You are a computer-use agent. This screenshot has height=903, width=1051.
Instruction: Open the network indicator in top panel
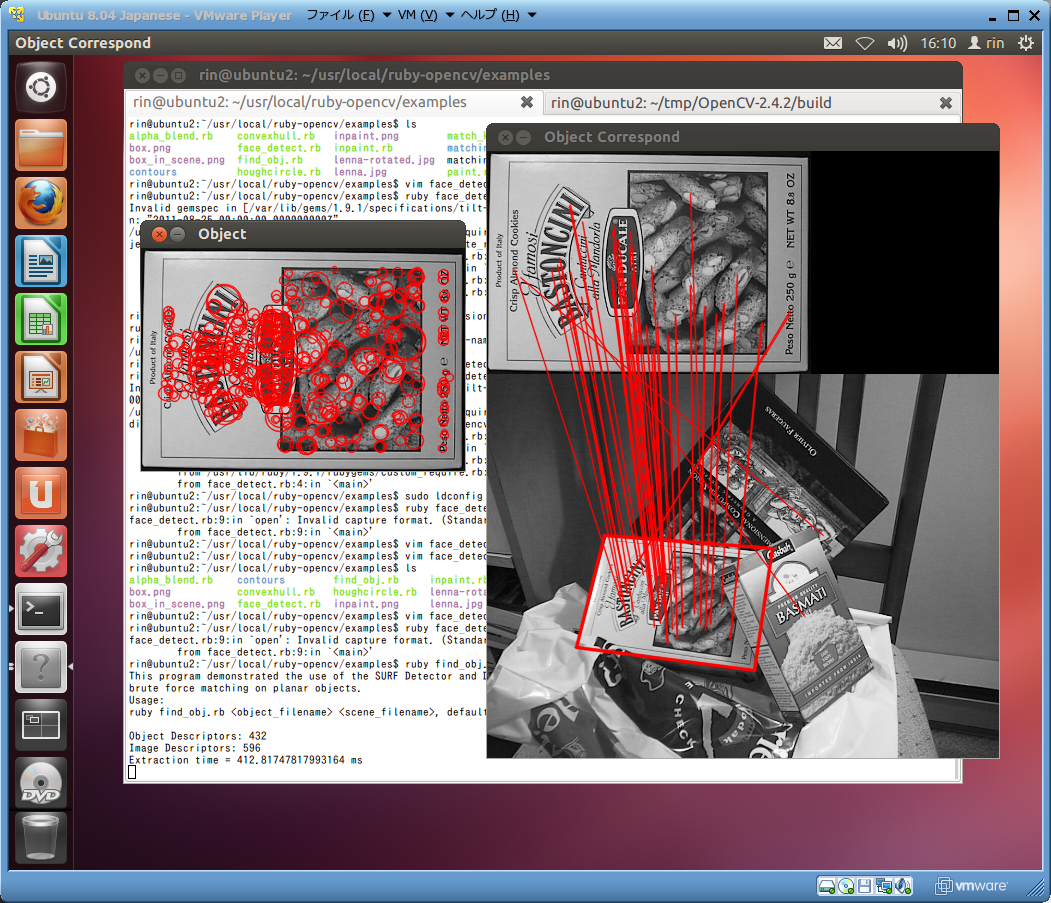pyautogui.click(x=865, y=44)
